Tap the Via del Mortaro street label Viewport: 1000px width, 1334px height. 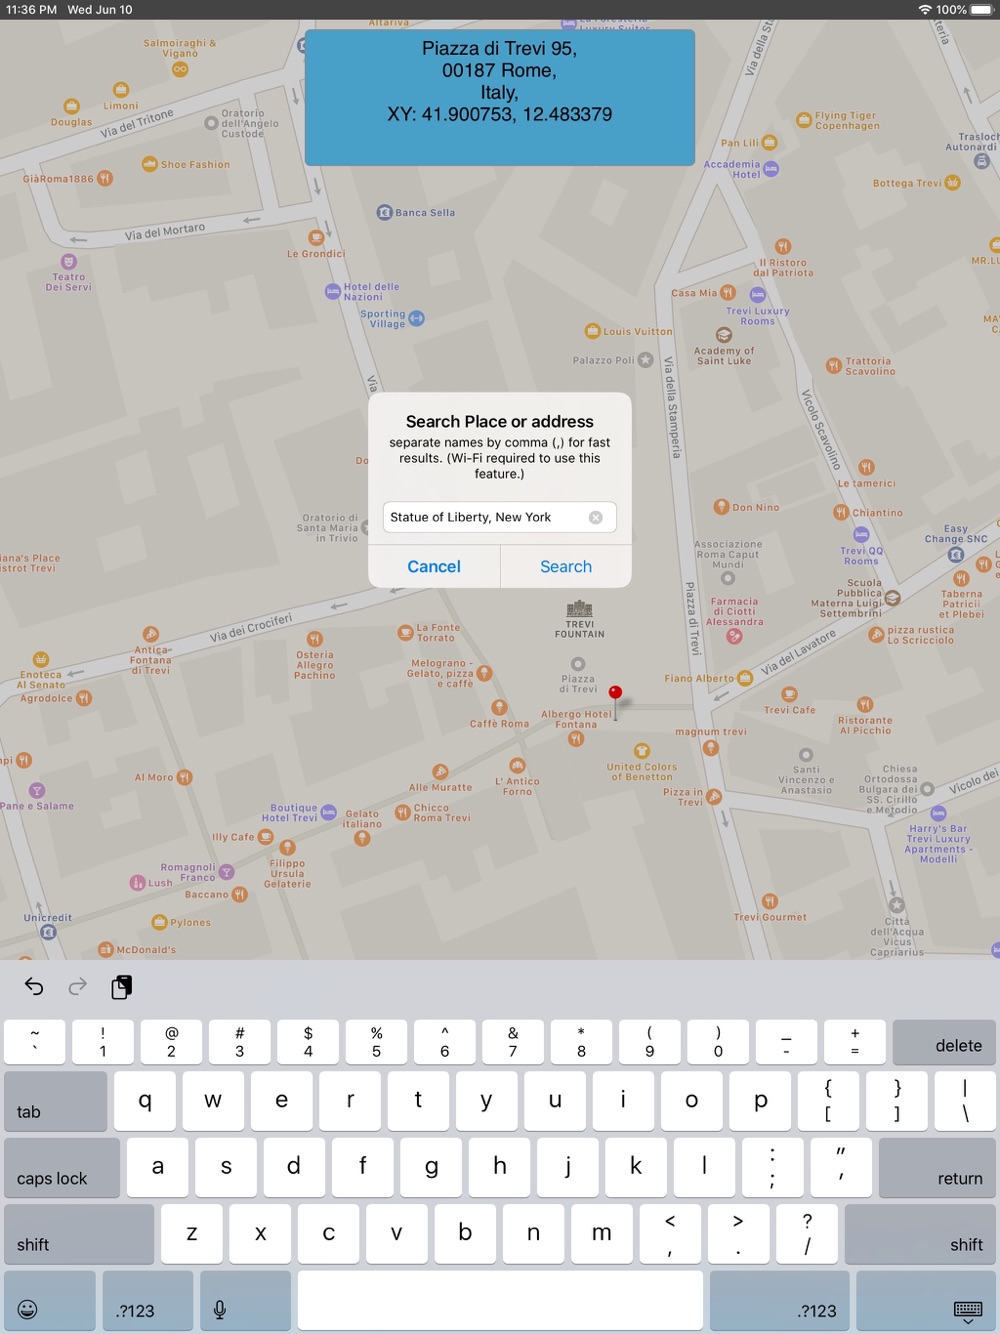click(x=165, y=232)
